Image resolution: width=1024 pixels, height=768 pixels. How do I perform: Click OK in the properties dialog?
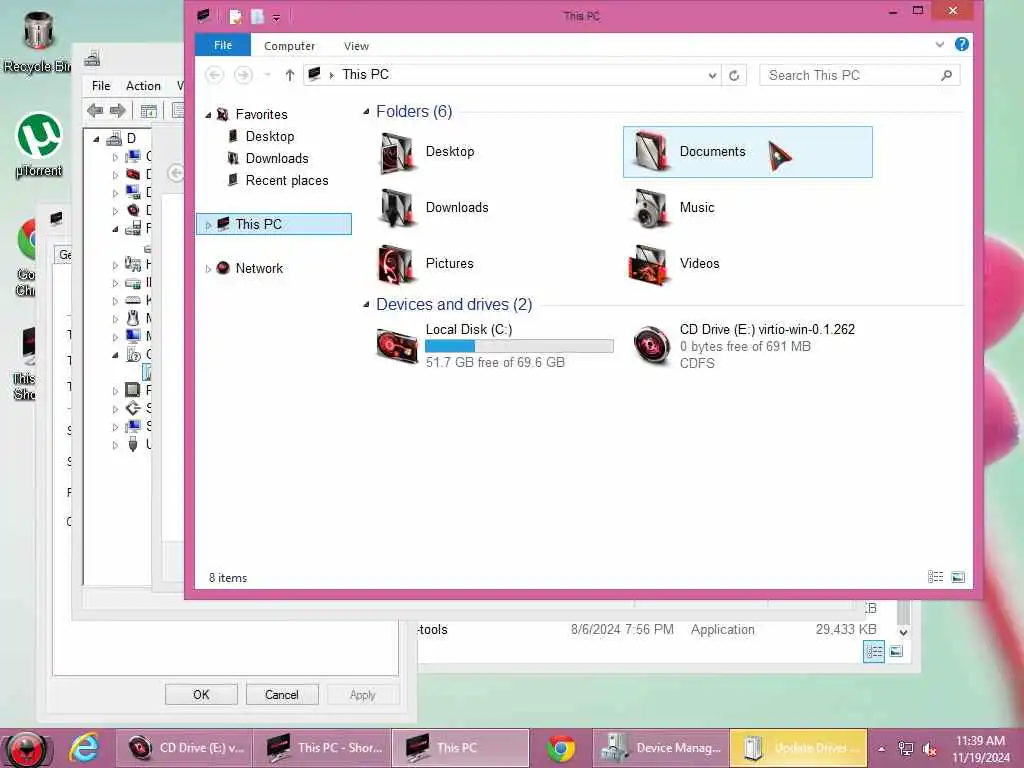point(201,695)
